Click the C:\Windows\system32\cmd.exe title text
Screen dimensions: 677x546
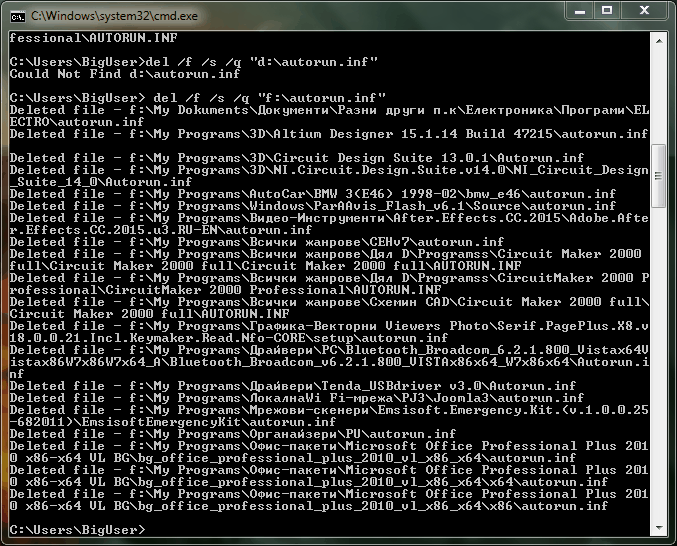point(114,16)
